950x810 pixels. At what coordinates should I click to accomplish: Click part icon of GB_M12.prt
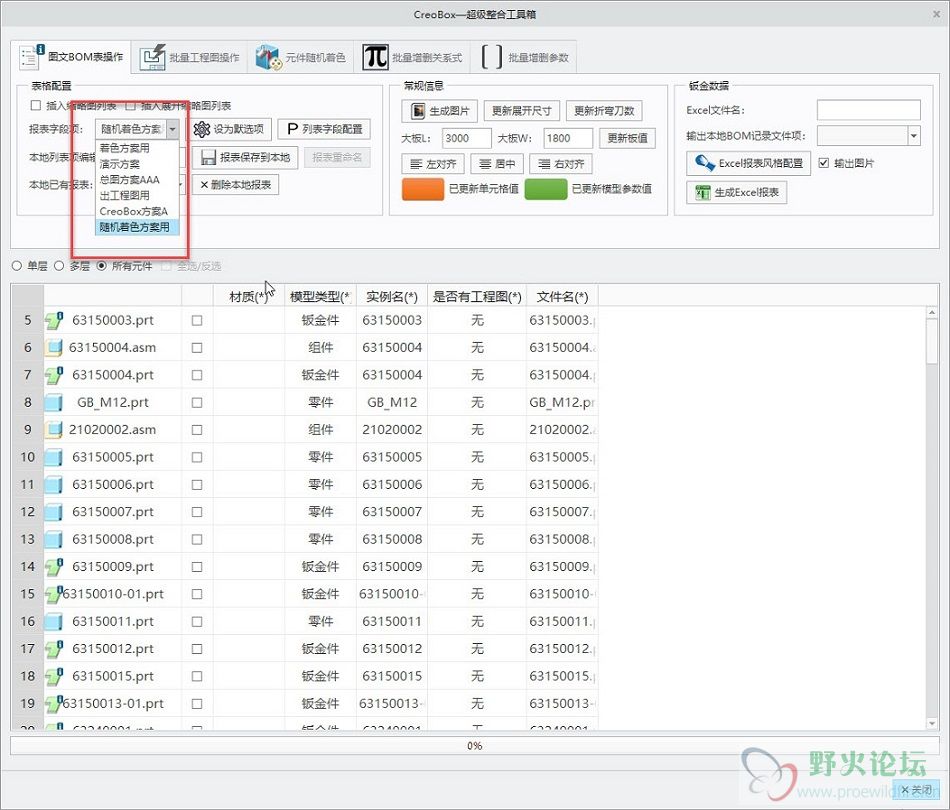[54, 402]
